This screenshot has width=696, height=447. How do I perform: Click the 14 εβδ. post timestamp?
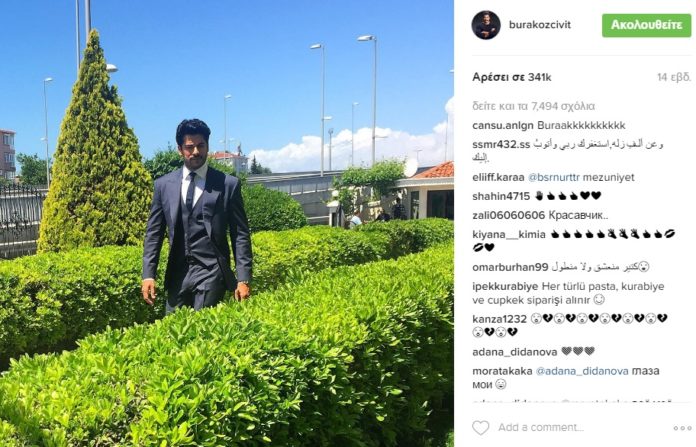[x=674, y=77]
